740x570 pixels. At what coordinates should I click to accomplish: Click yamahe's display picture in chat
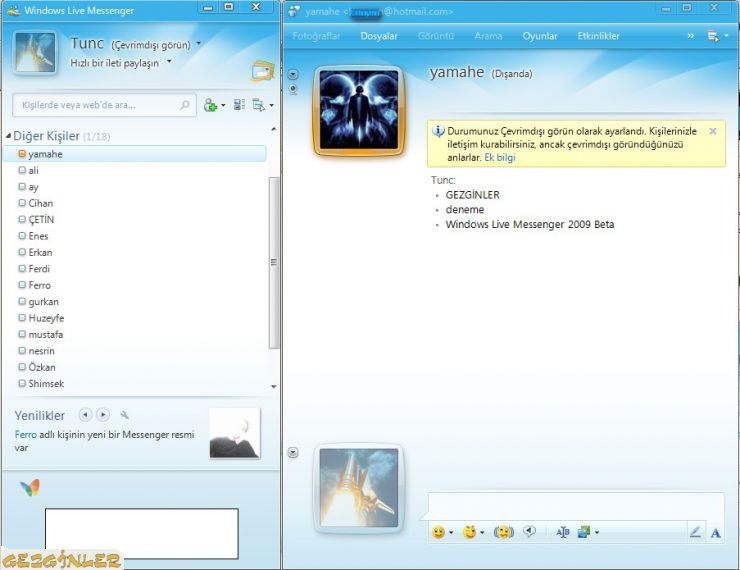click(359, 110)
